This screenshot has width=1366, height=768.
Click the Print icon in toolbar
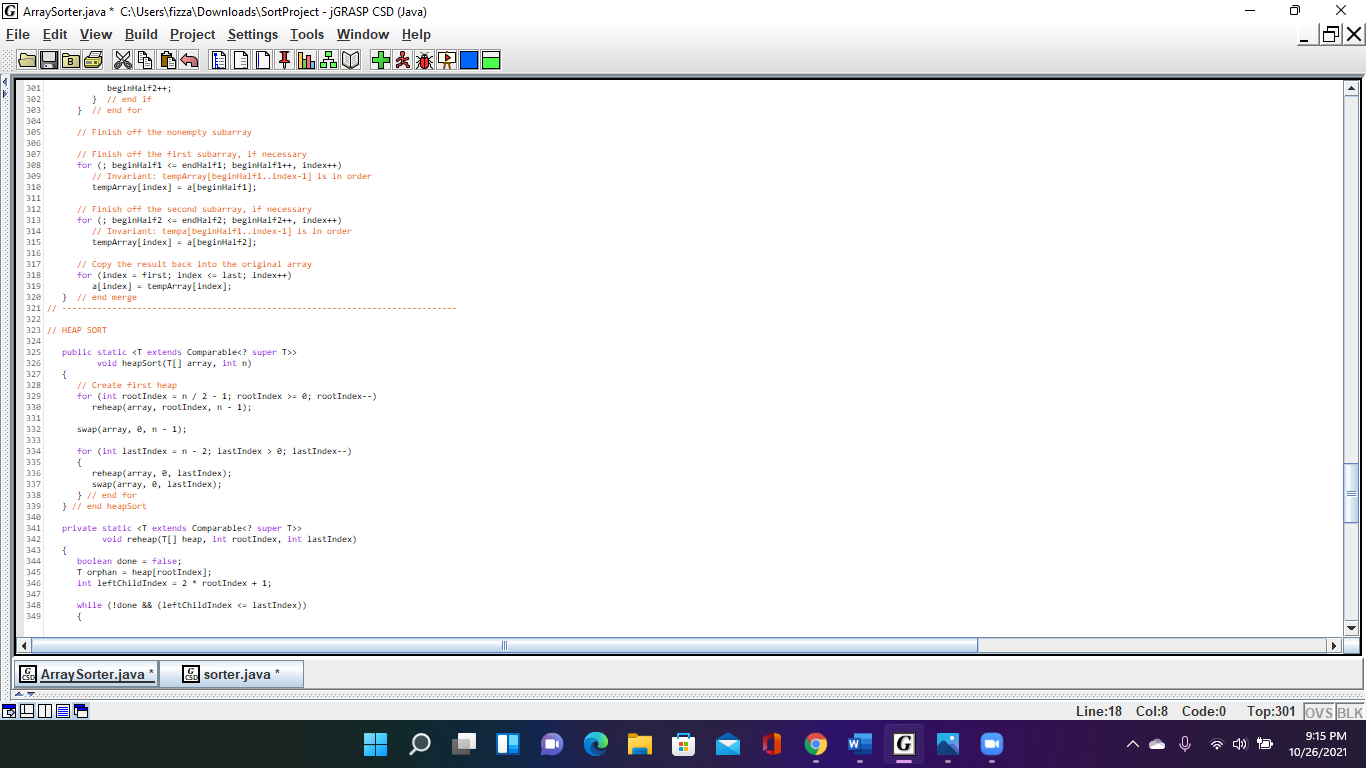click(93, 60)
